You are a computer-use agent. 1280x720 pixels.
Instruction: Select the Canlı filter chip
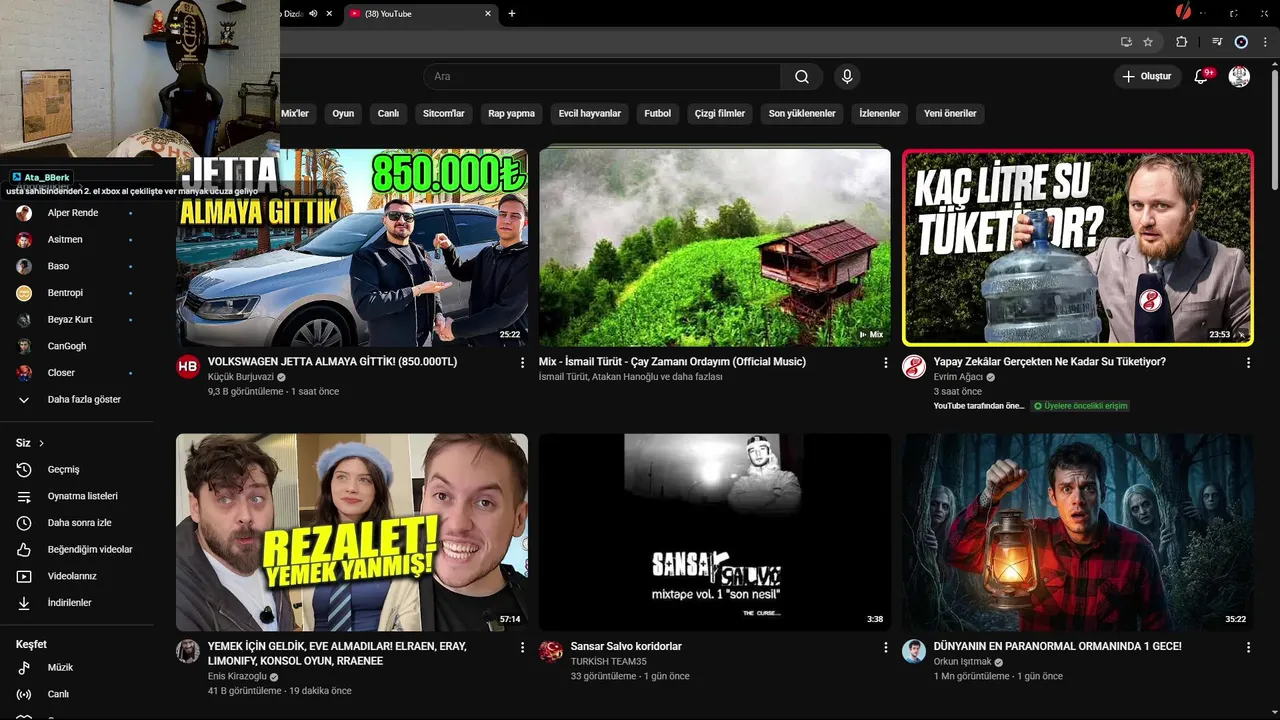(x=388, y=113)
